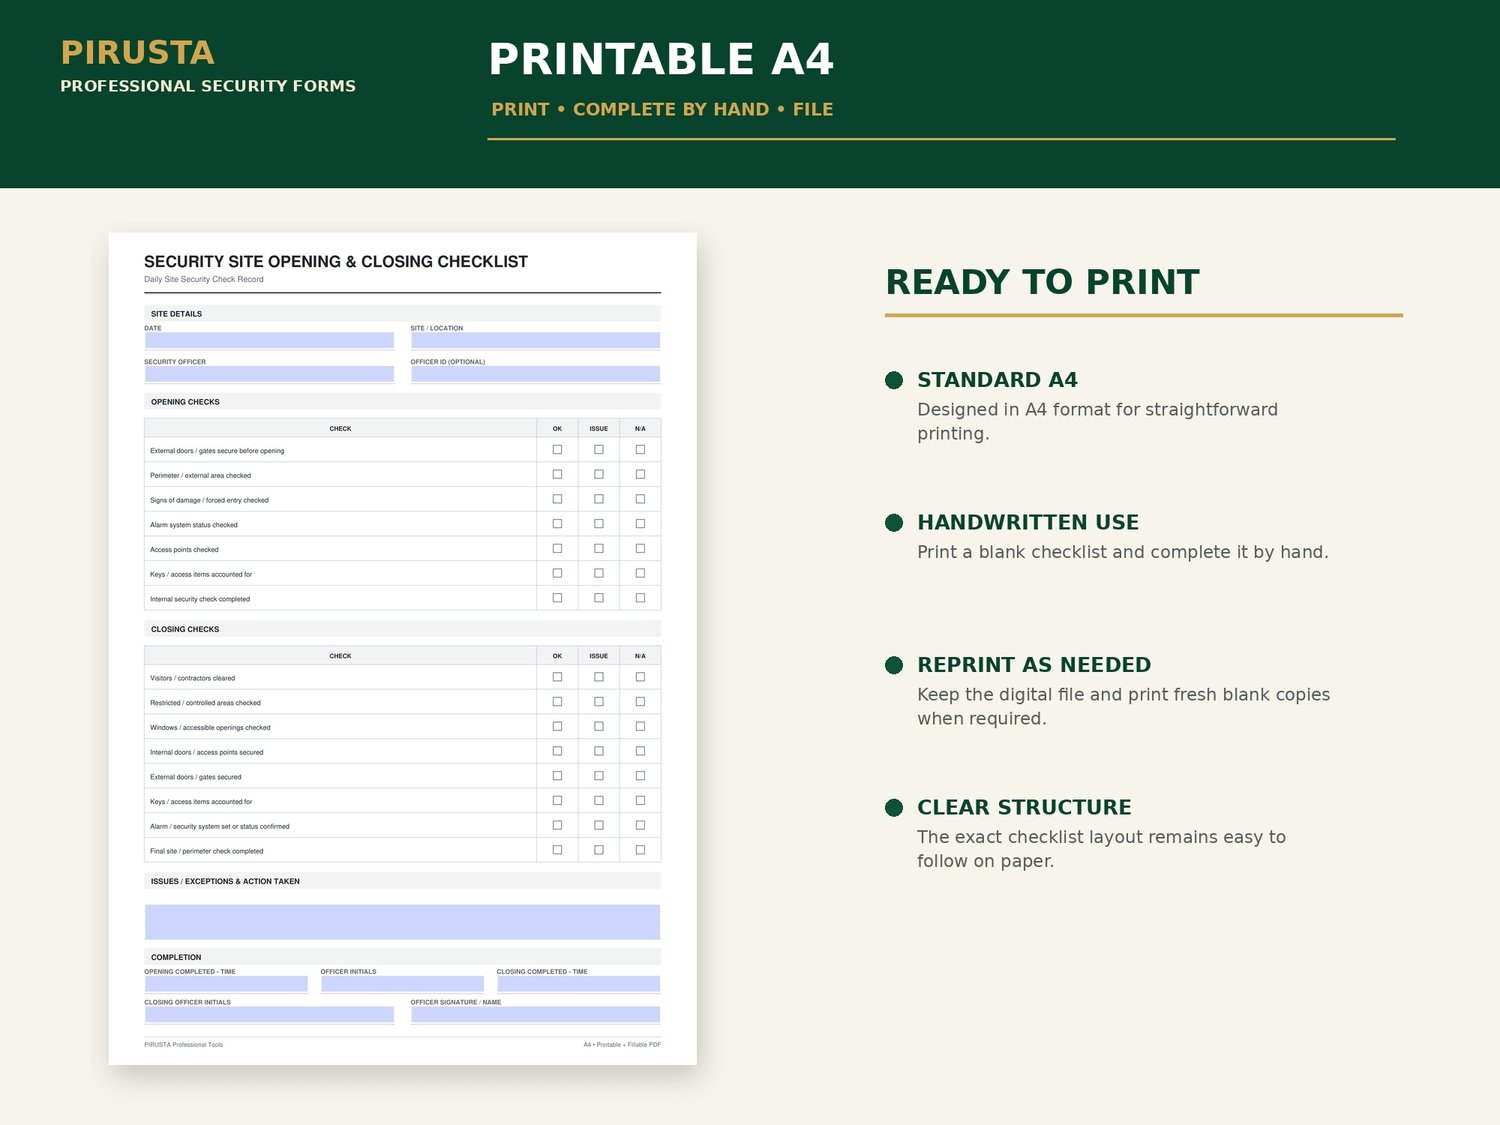Screen dimensions: 1500x1125
Task: Tick N/A for Signs of damage / forced entry checked
Action: coord(640,499)
